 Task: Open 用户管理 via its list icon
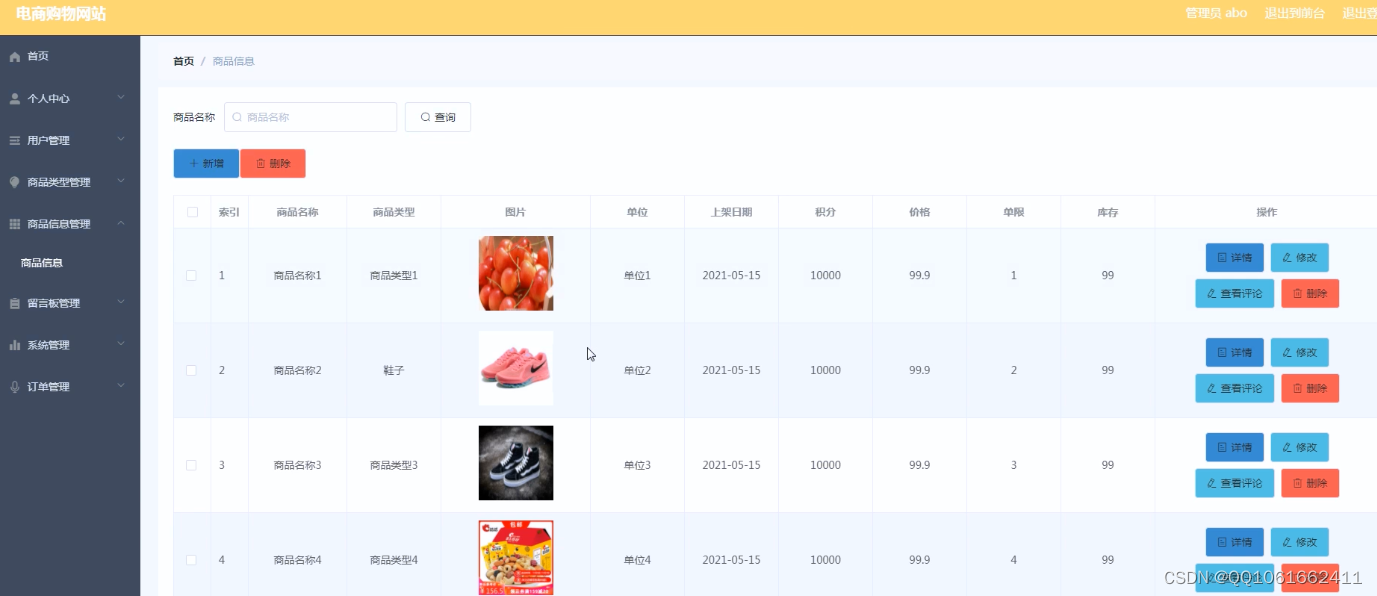pos(12,140)
